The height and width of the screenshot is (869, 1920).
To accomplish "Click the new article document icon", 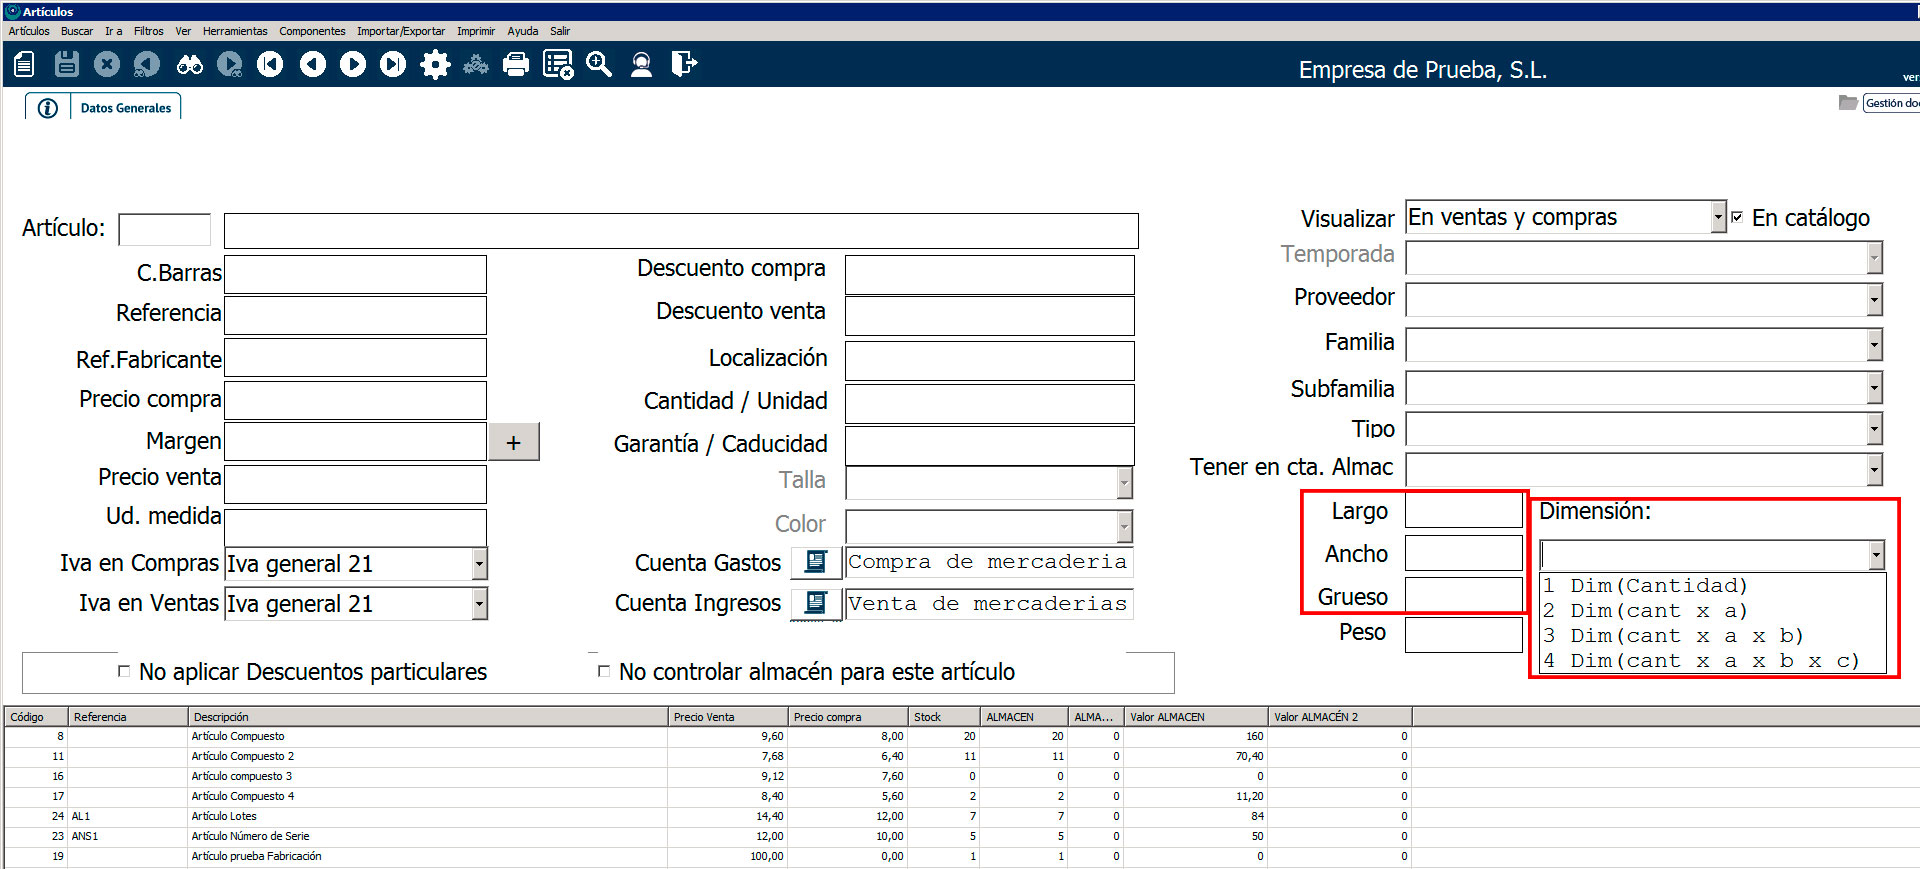I will (x=25, y=65).
